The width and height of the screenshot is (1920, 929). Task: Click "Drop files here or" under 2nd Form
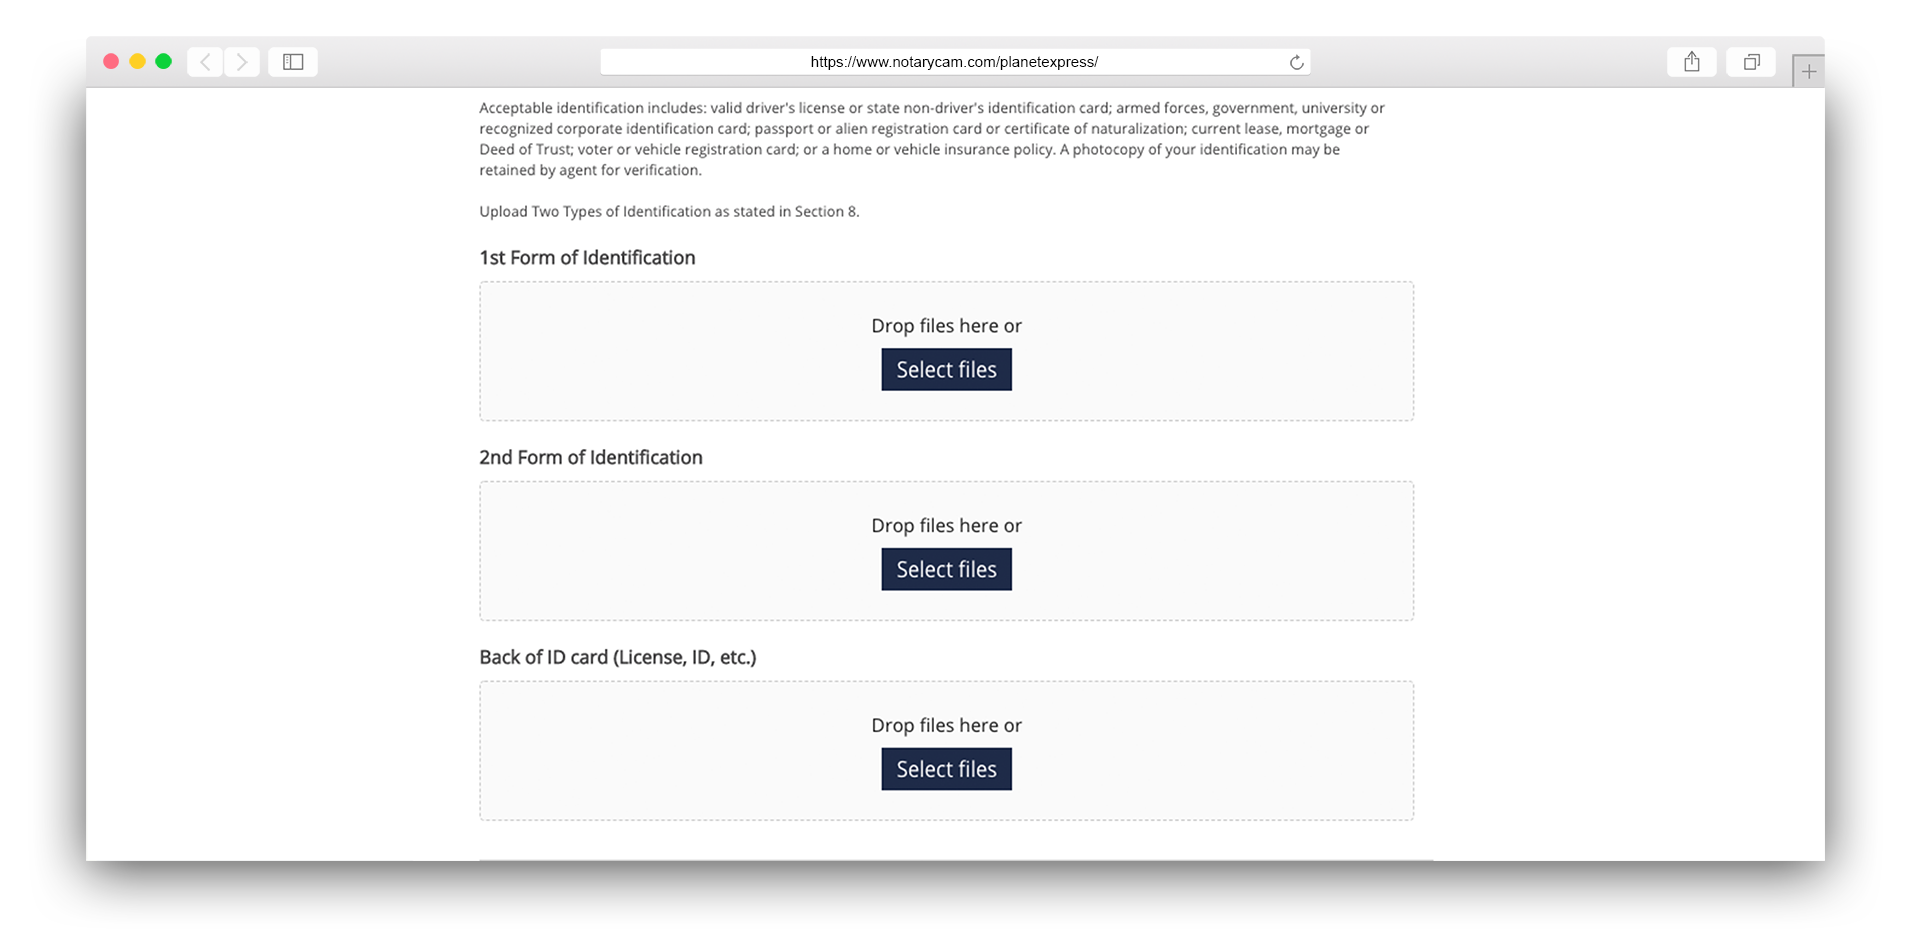(946, 526)
